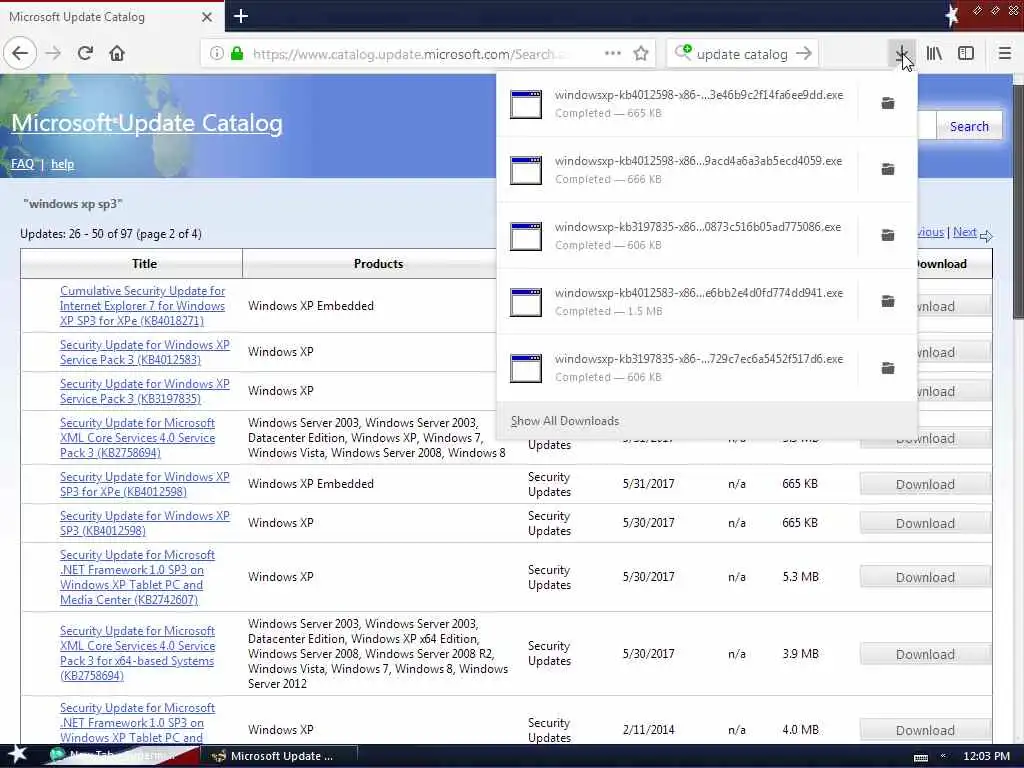
Task: Download the 5.3 MB .NET Framework update
Action: click(x=925, y=577)
